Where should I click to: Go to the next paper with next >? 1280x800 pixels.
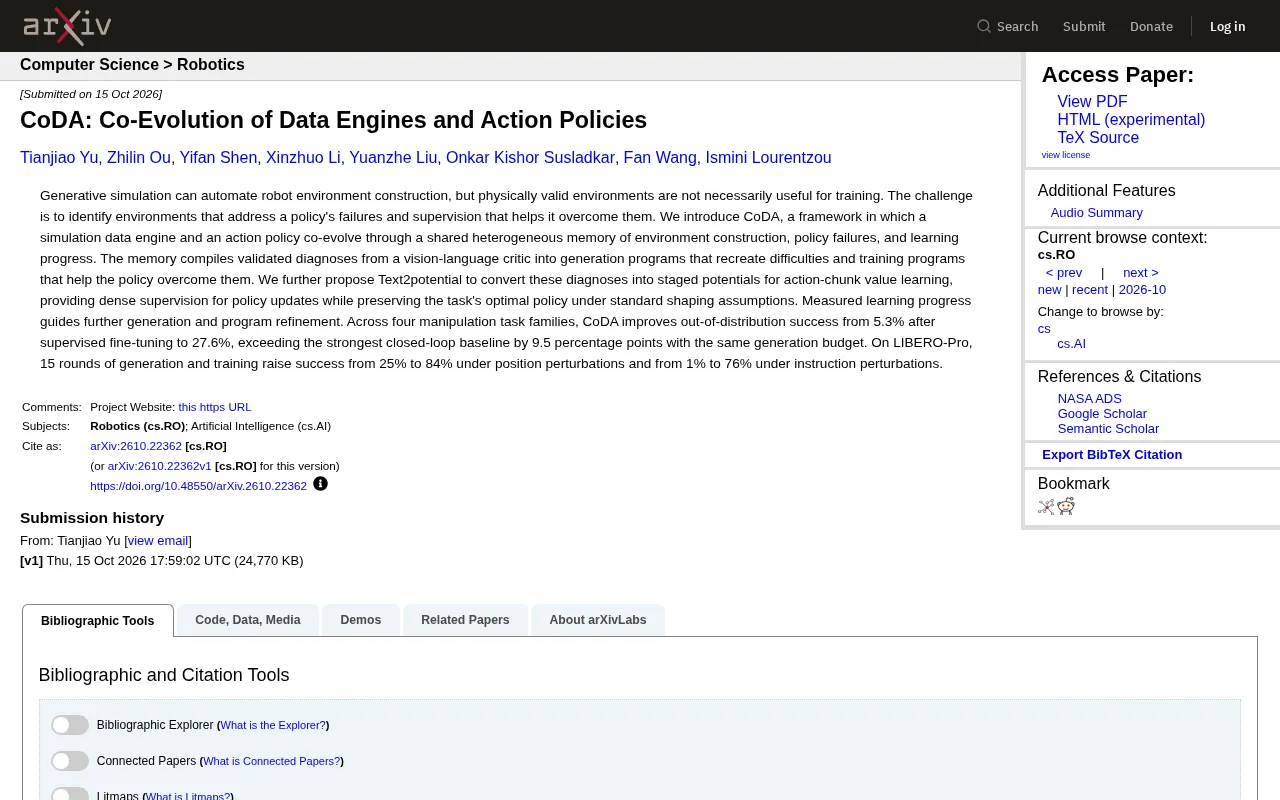(1141, 273)
